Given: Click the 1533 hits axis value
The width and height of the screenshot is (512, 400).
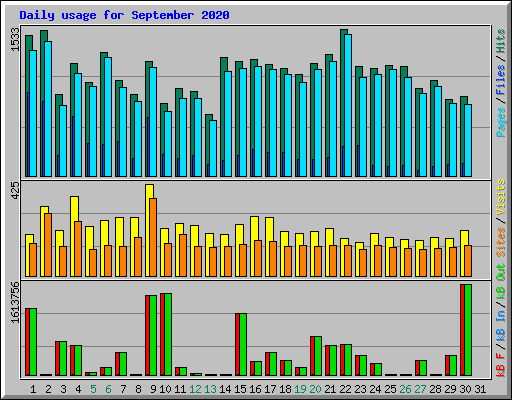Looking at the screenshot, I should pos(15,39).
